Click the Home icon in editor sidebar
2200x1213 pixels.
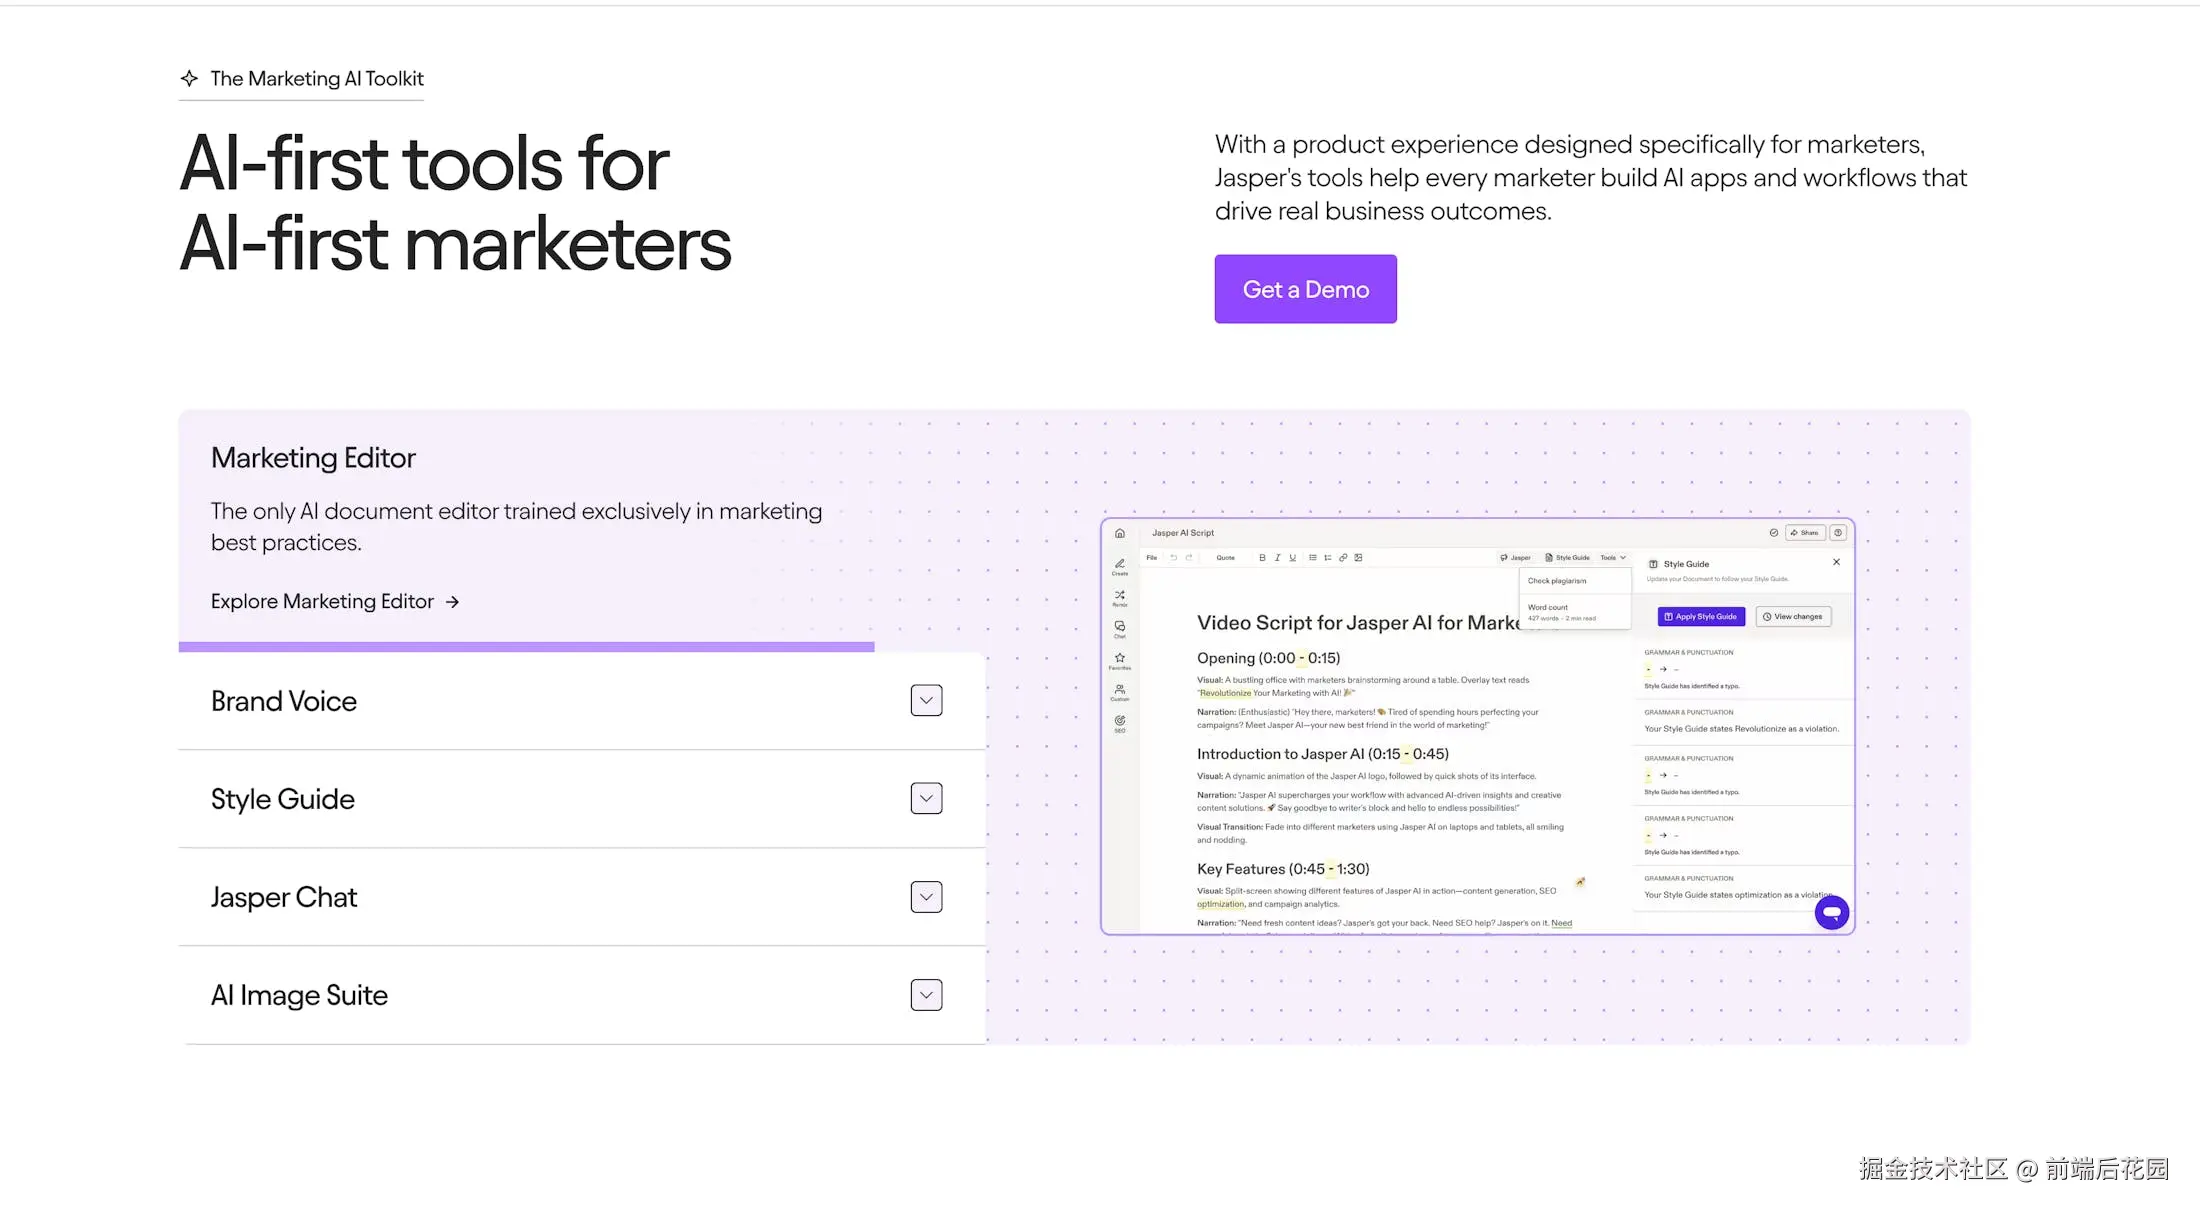coord(1119,533)
